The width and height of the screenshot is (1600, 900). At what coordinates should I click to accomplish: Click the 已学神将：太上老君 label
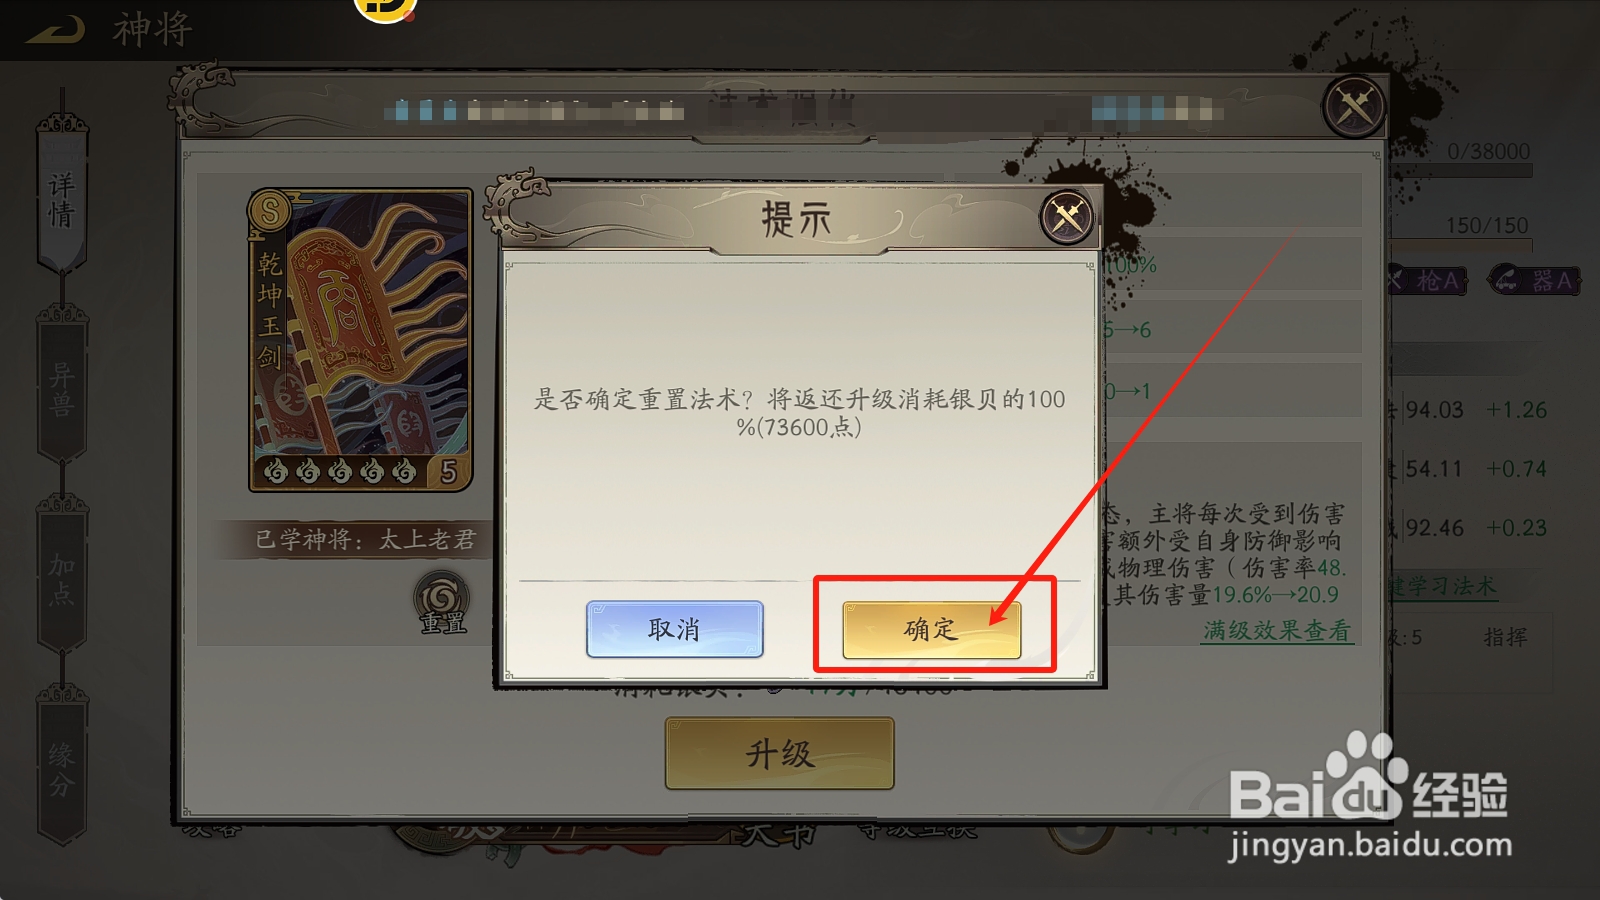365,540
